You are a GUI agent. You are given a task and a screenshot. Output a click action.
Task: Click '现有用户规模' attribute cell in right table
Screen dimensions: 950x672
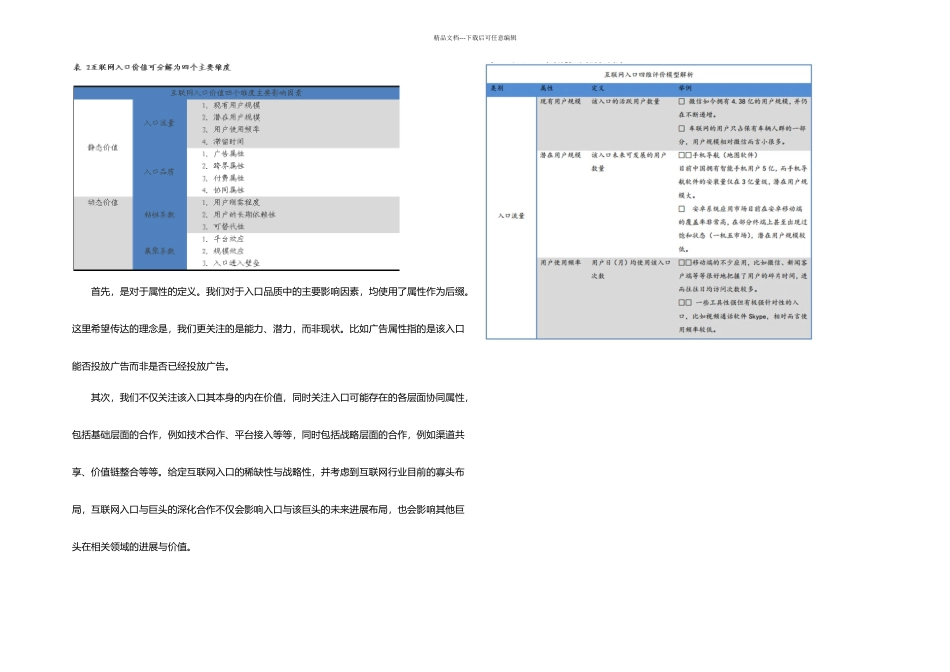click(x=560, y=102)
